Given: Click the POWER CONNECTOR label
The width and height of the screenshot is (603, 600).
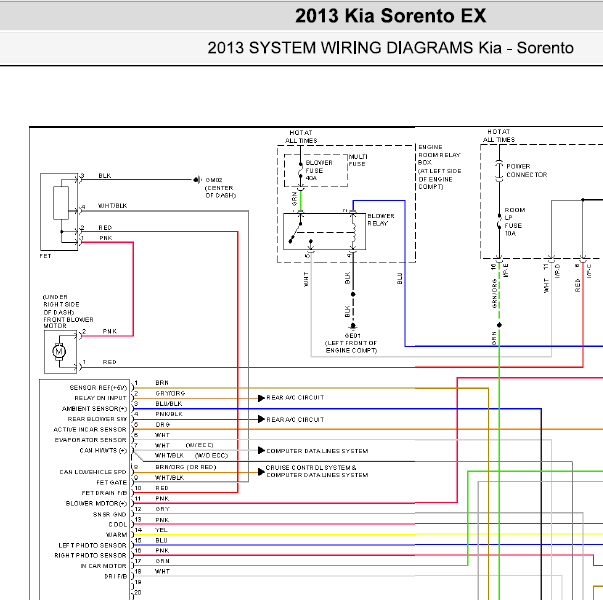Looking at the screenshot, I should (x=526, y=170).
